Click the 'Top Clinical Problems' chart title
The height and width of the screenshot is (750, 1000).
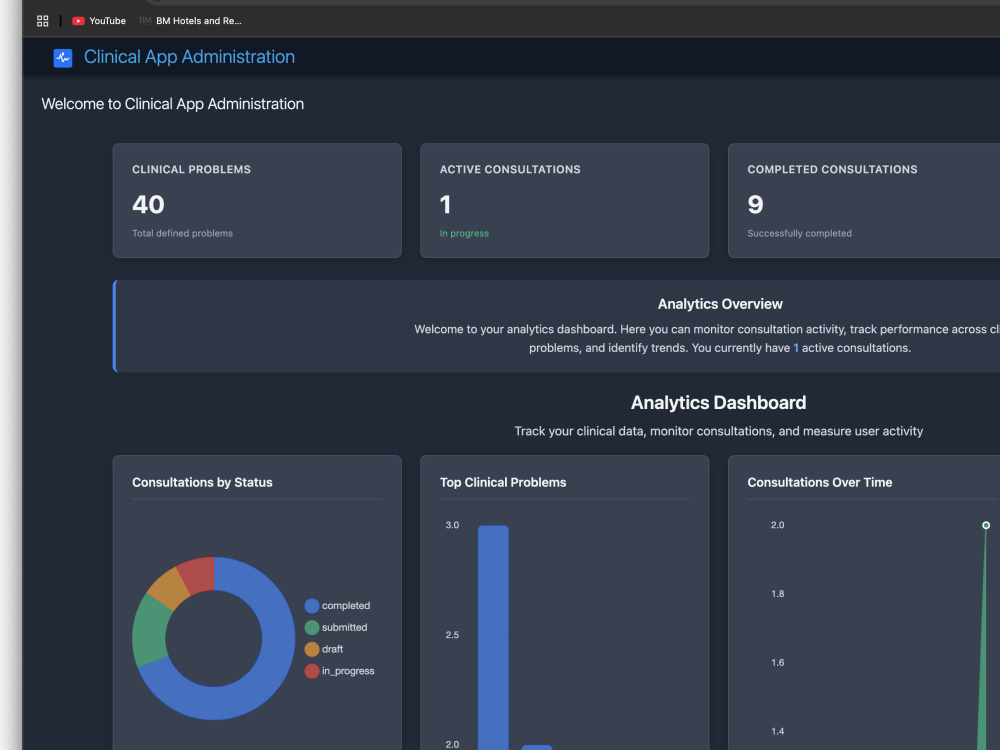click(x=503, y=483)
